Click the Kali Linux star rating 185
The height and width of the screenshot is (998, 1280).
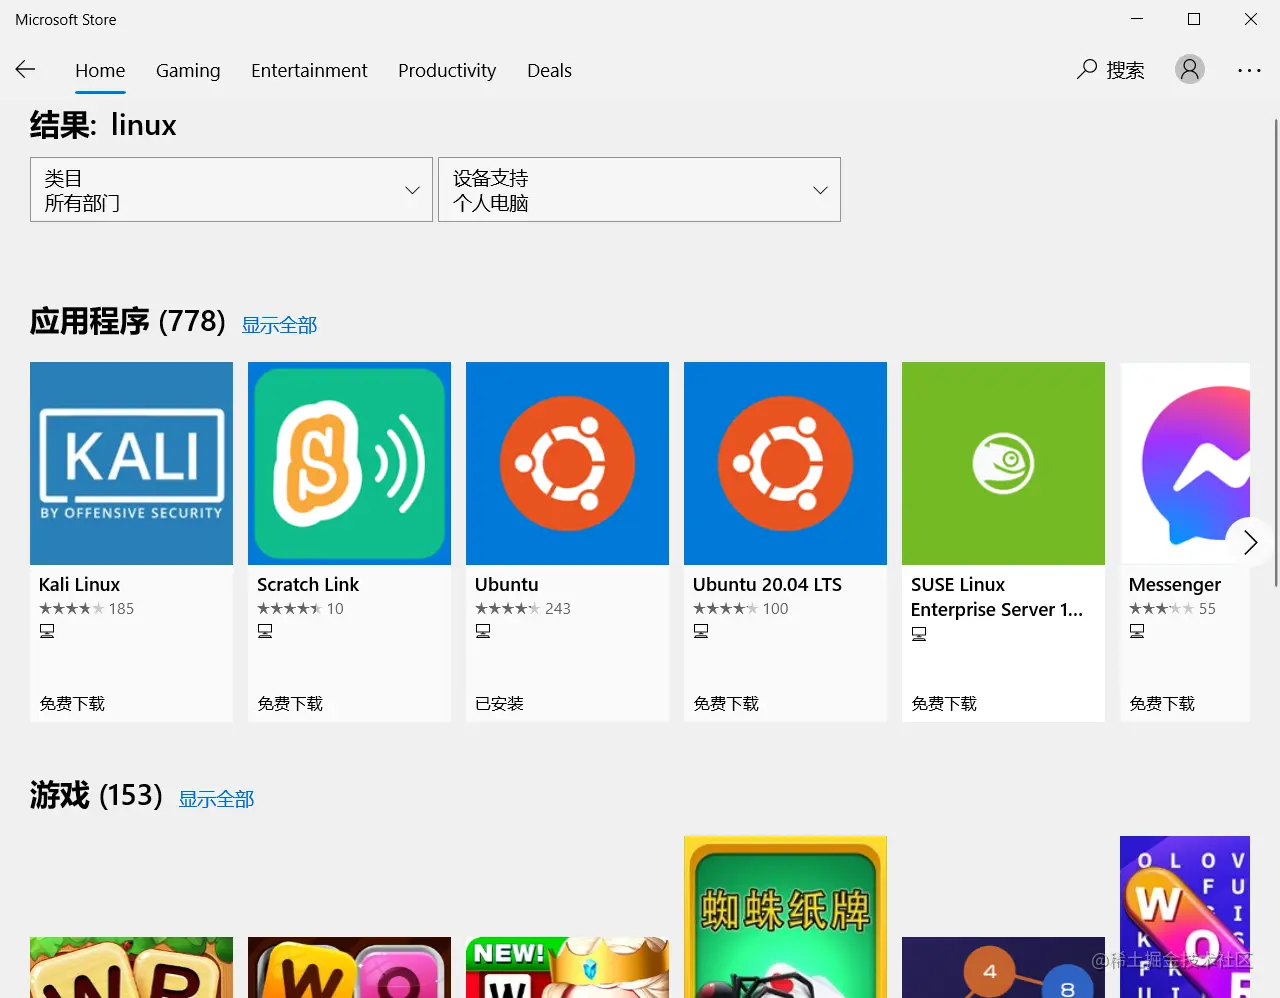(x=86, y=609)
